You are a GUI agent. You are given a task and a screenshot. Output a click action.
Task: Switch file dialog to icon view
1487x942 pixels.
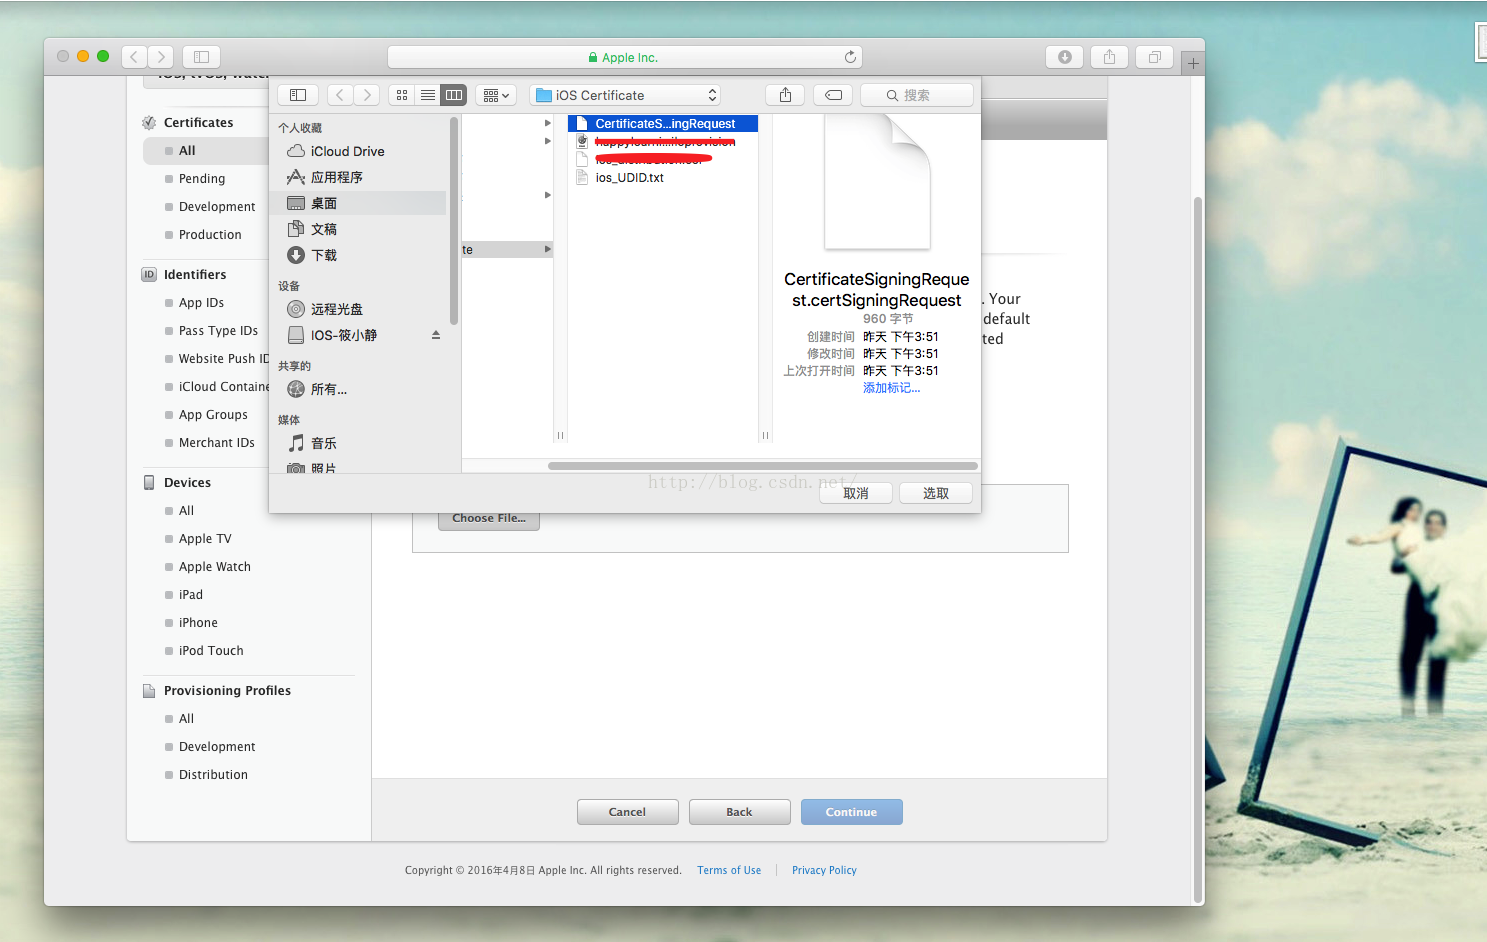click(402, 95)
